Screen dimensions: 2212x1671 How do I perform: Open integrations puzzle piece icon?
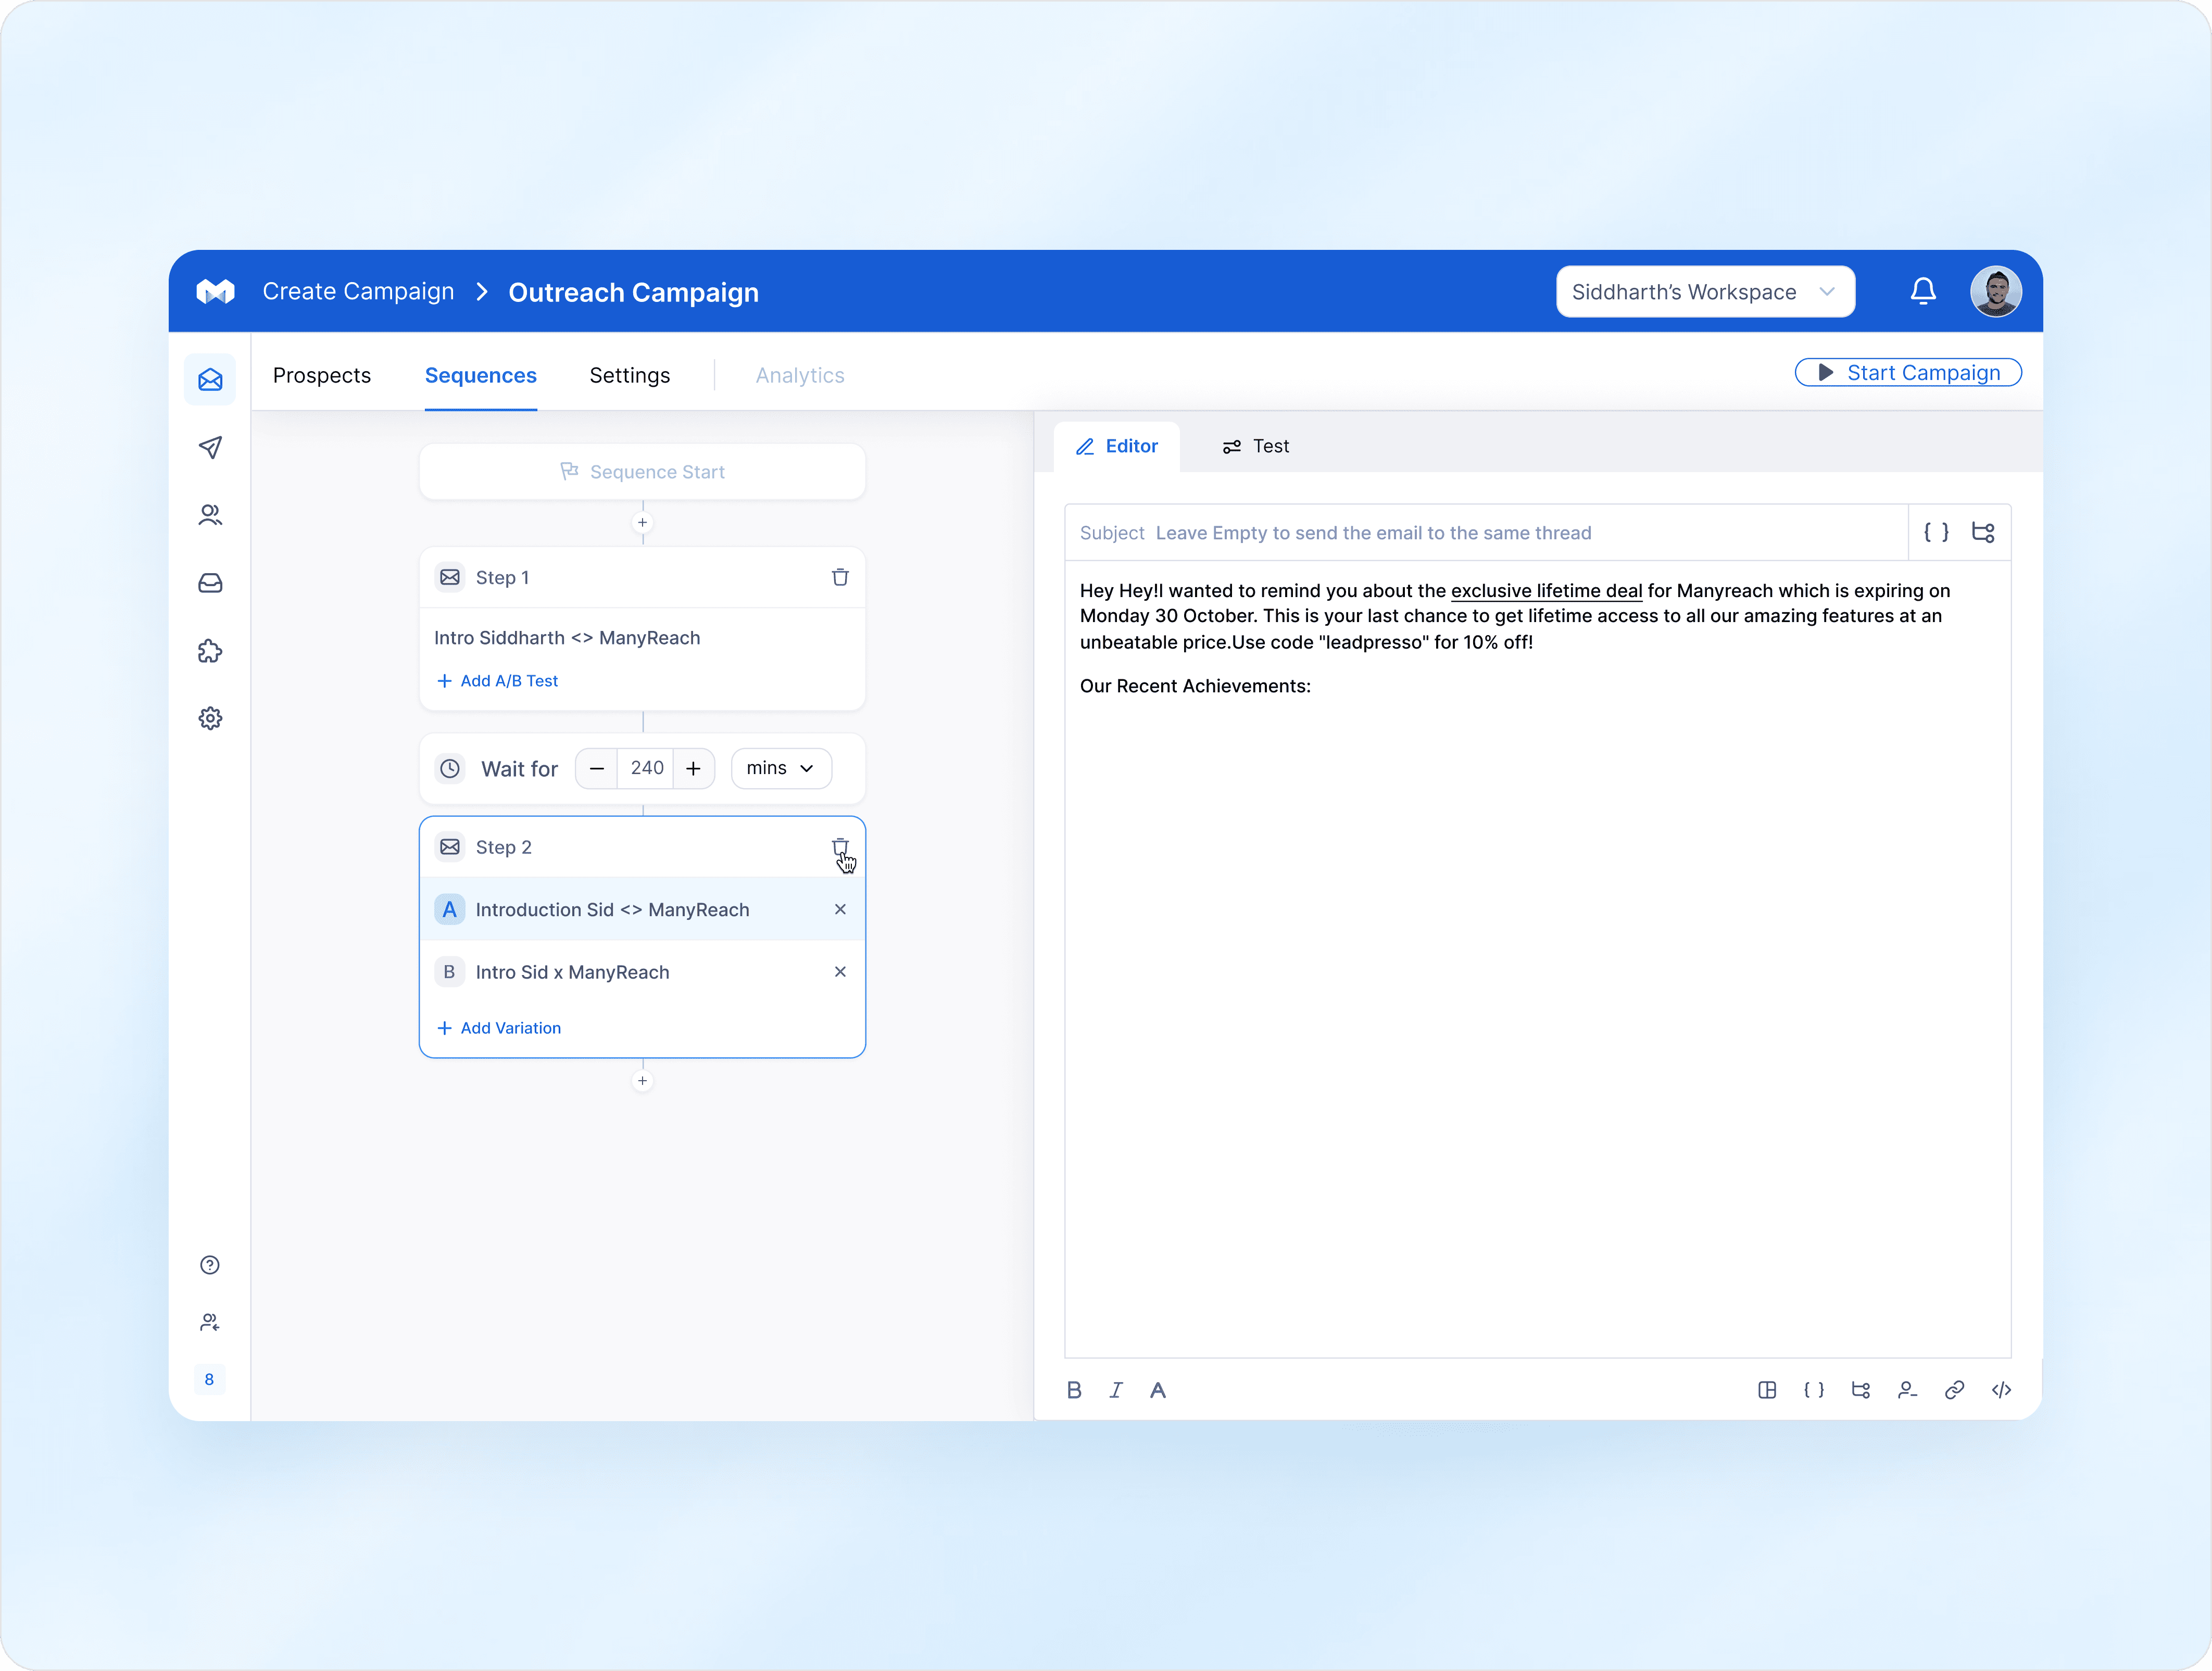[x=210, y=651]
